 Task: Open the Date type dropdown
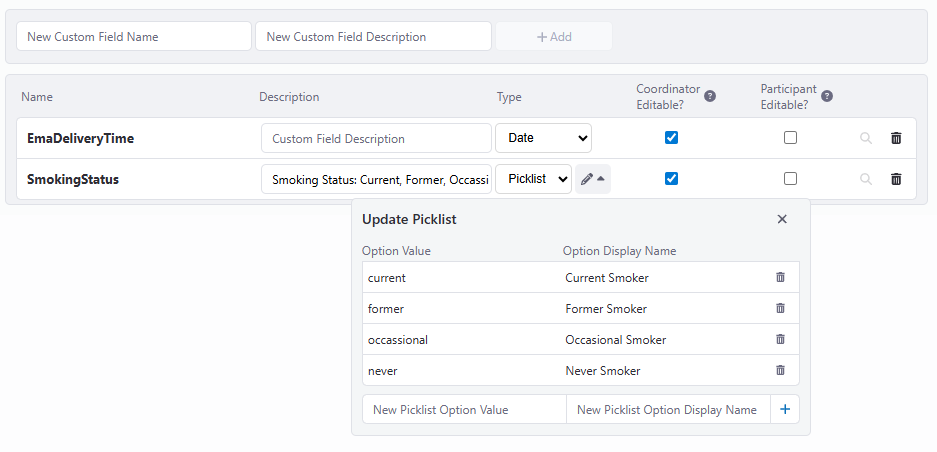coord(543,138)
